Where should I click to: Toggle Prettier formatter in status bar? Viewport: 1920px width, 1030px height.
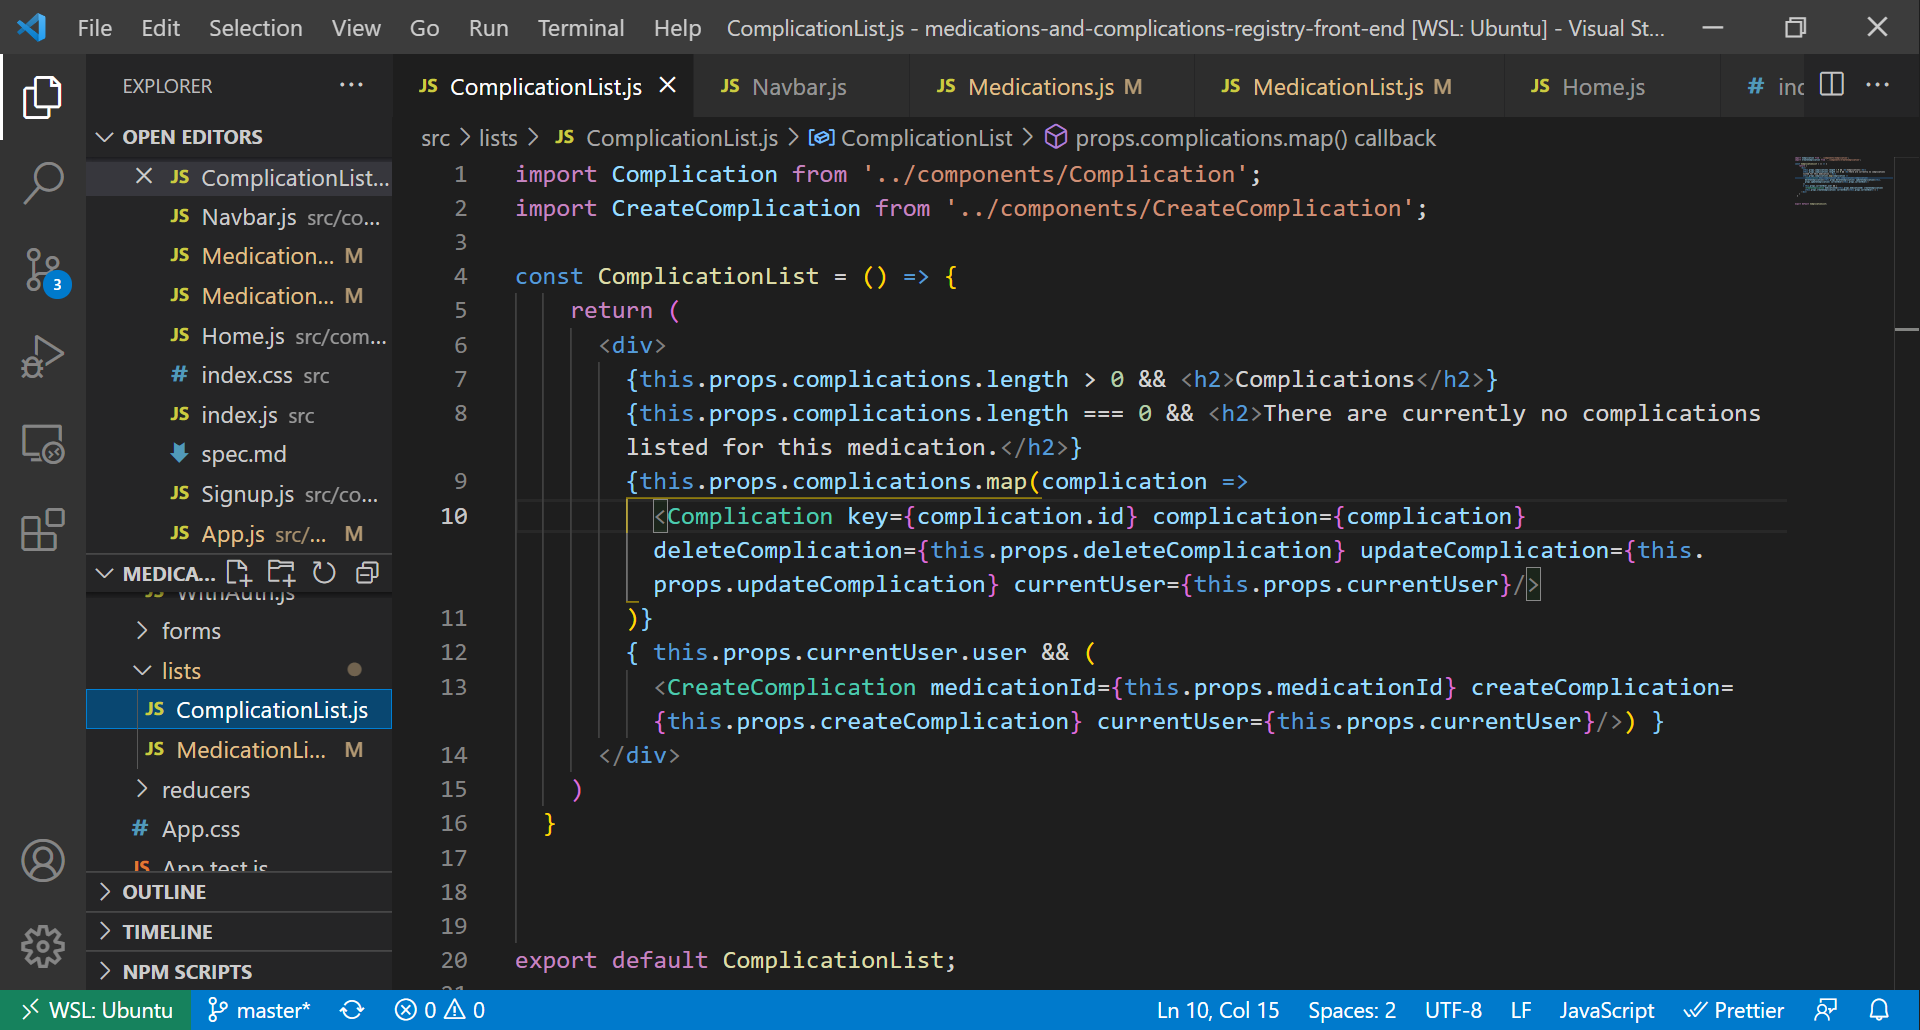[x=1734, y=1010]
